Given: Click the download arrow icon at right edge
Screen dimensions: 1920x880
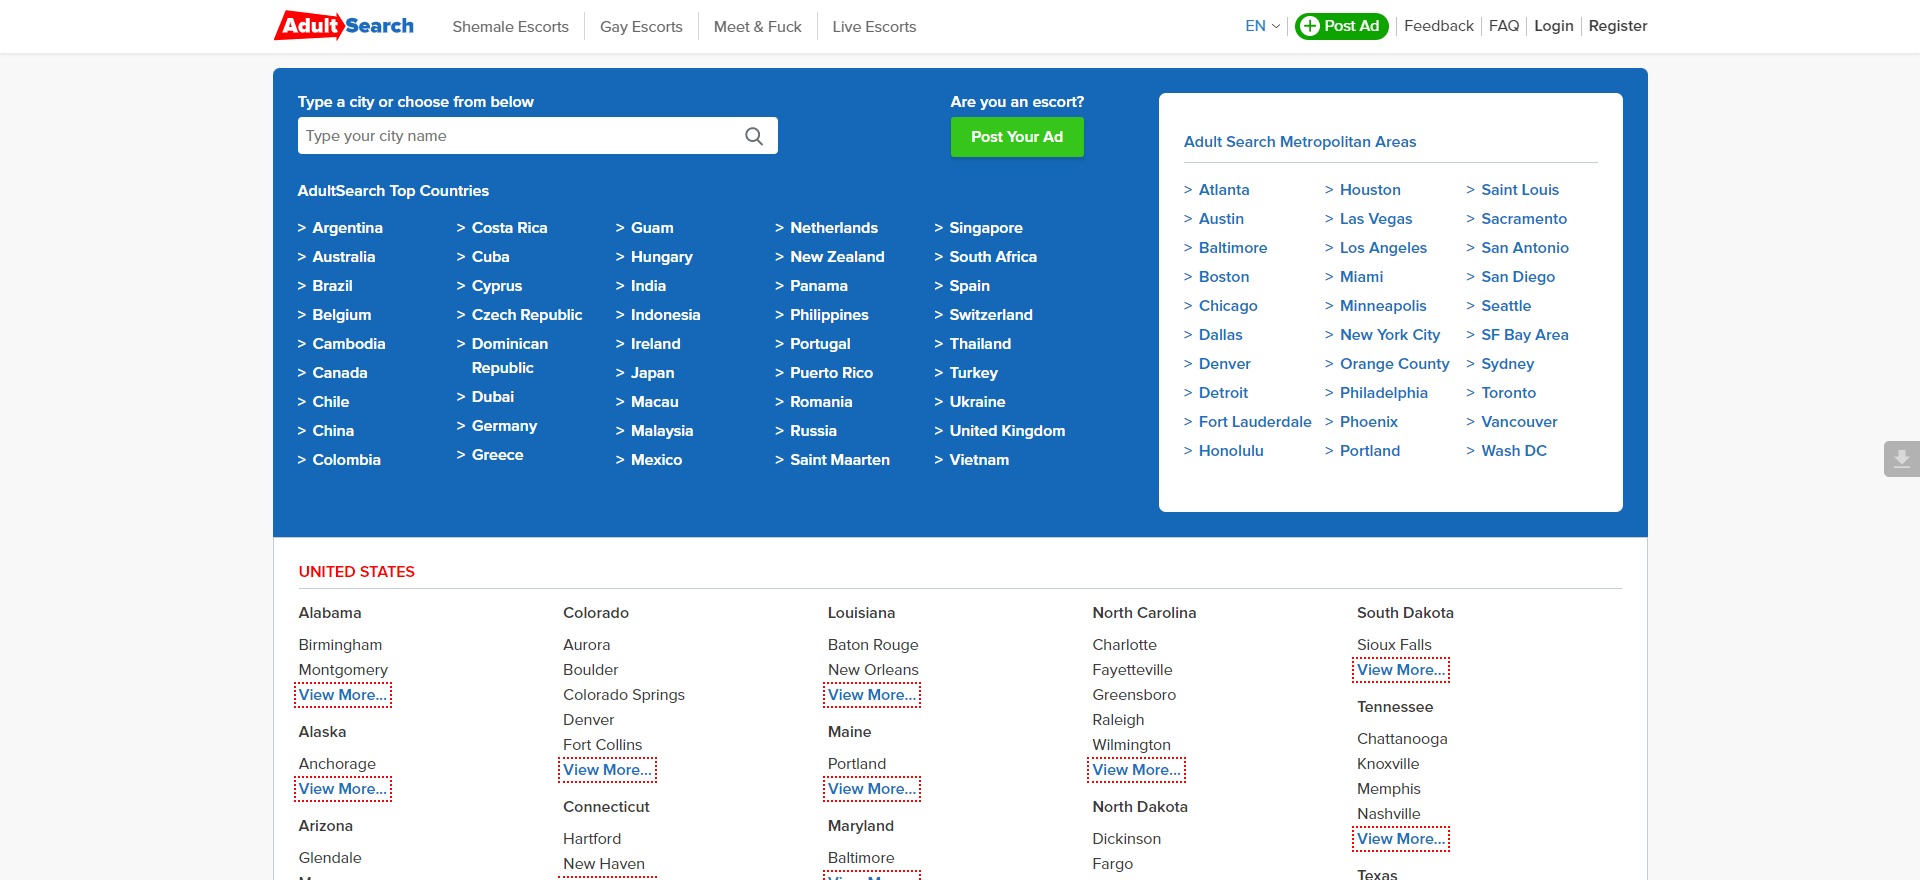Looking at the screenshot, I should (x=1901, y=459).
